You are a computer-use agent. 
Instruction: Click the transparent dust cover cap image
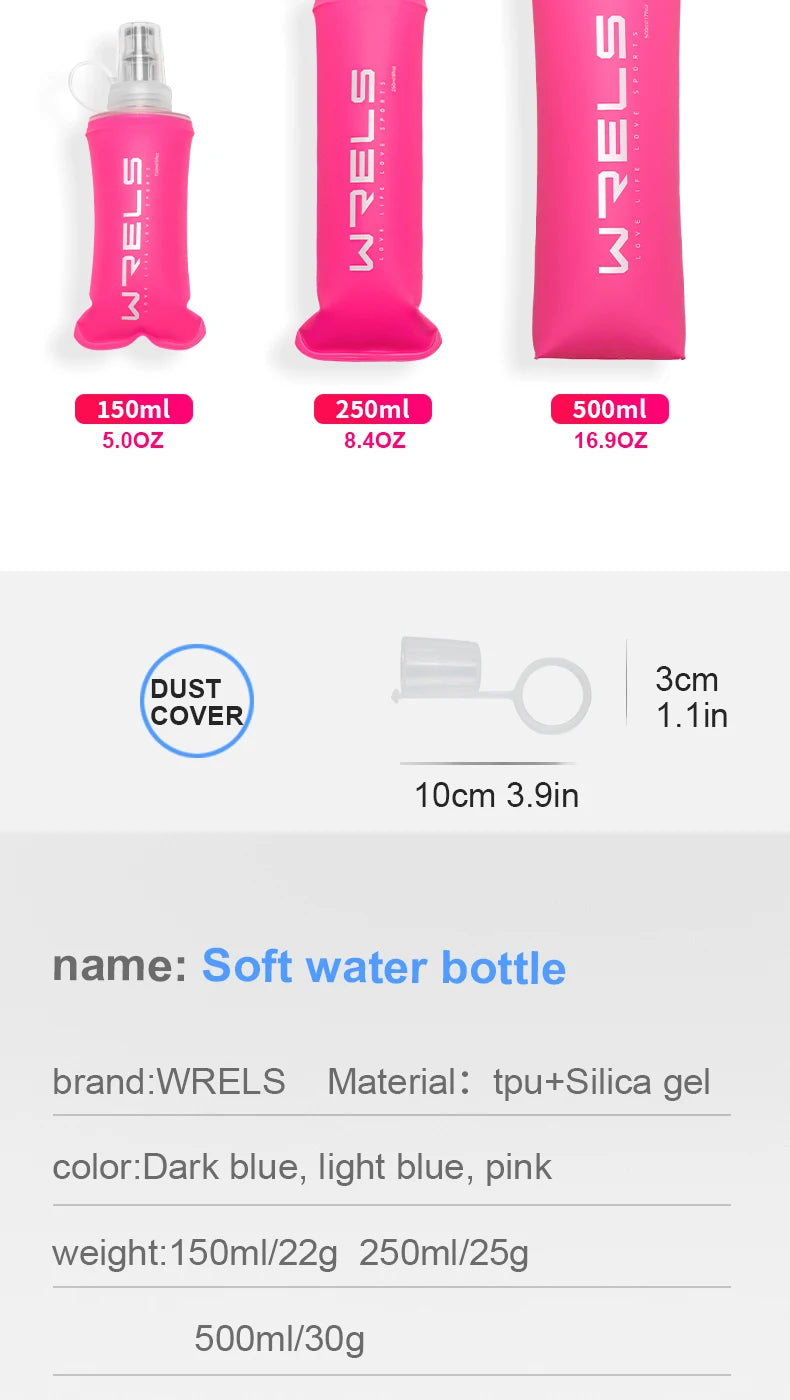pos(440,671)
